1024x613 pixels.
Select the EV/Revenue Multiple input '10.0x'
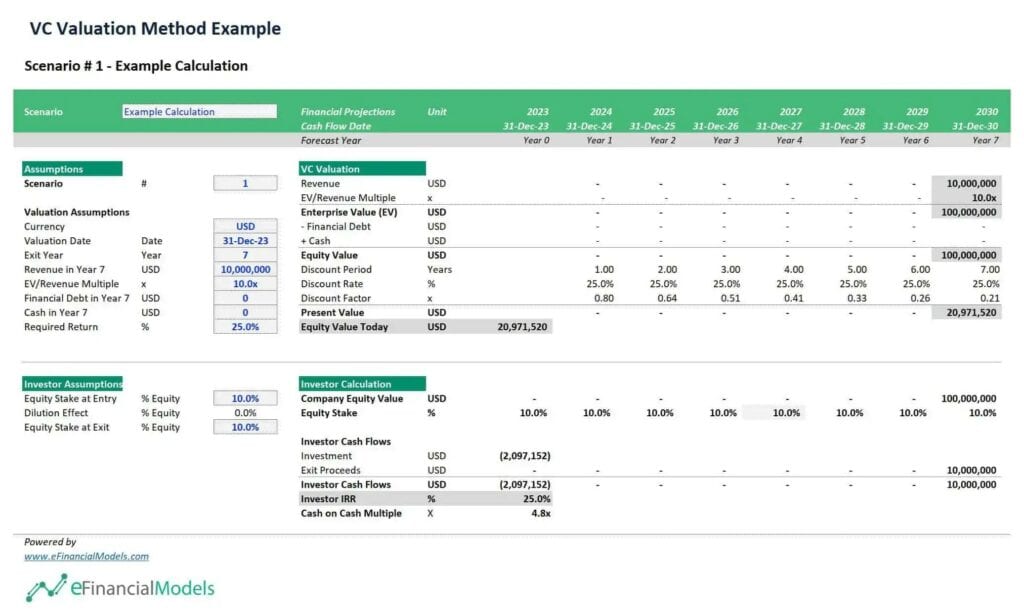(x=245, y=284)
